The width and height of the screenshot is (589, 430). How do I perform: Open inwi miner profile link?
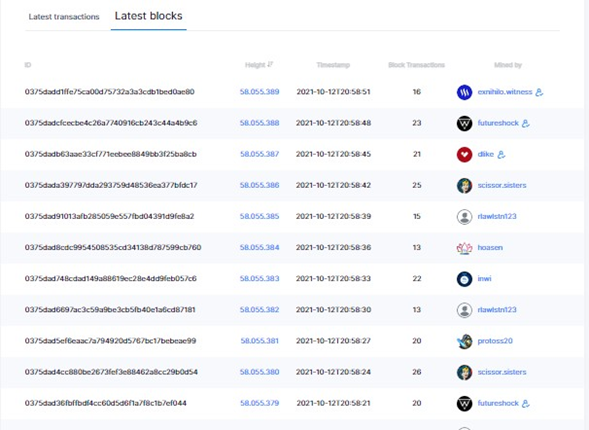click(x=485, y=279)
